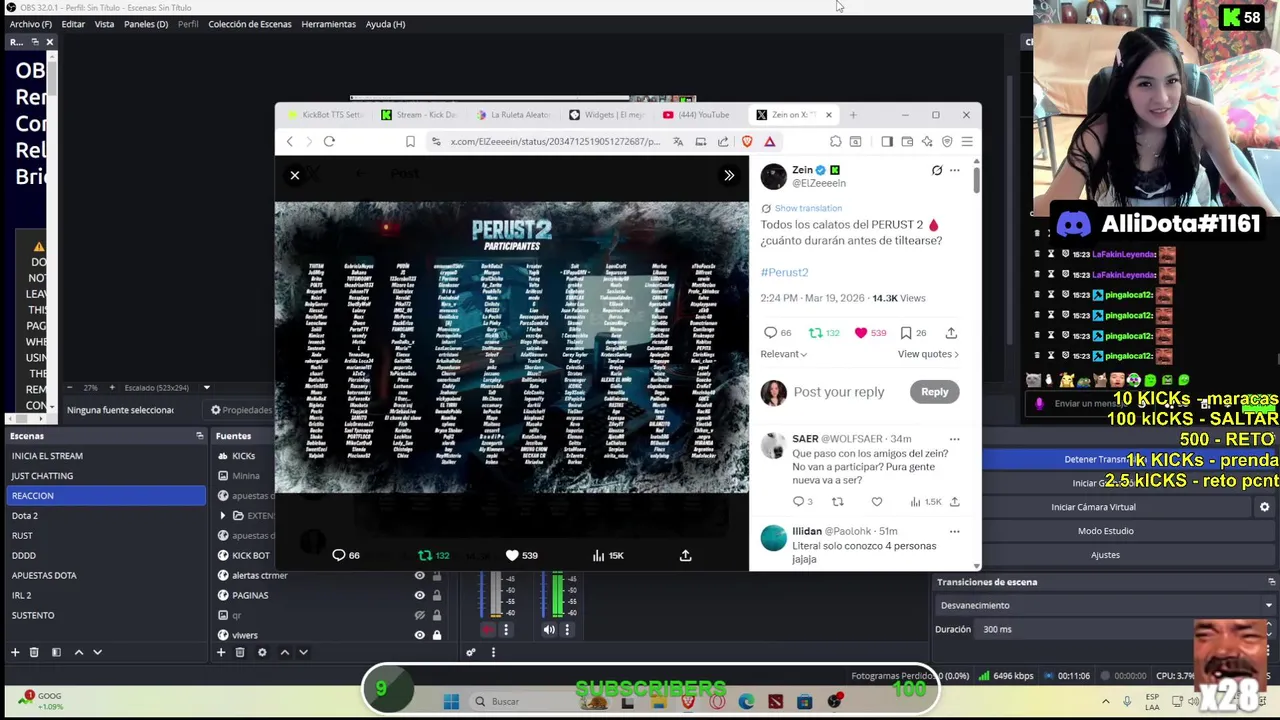Move scene down arrow in Escenas
Screen dimensions: 1280x720
[x=97, y=652]
